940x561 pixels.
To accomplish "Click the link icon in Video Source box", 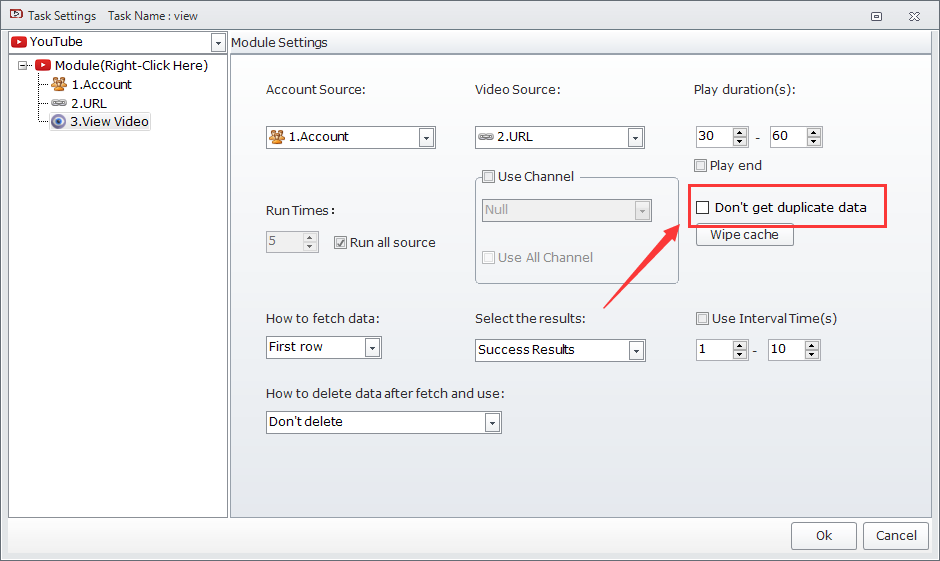I will (486, 137).
